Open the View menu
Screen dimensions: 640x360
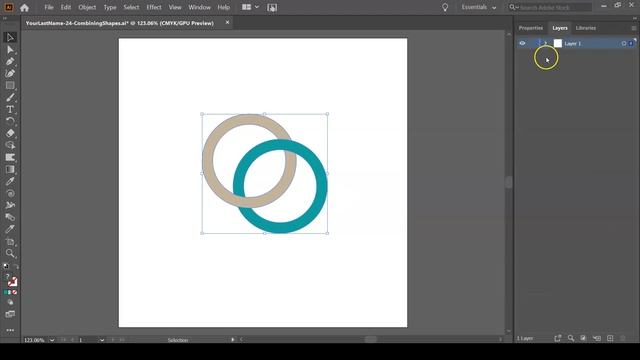(x=175, y=7)
